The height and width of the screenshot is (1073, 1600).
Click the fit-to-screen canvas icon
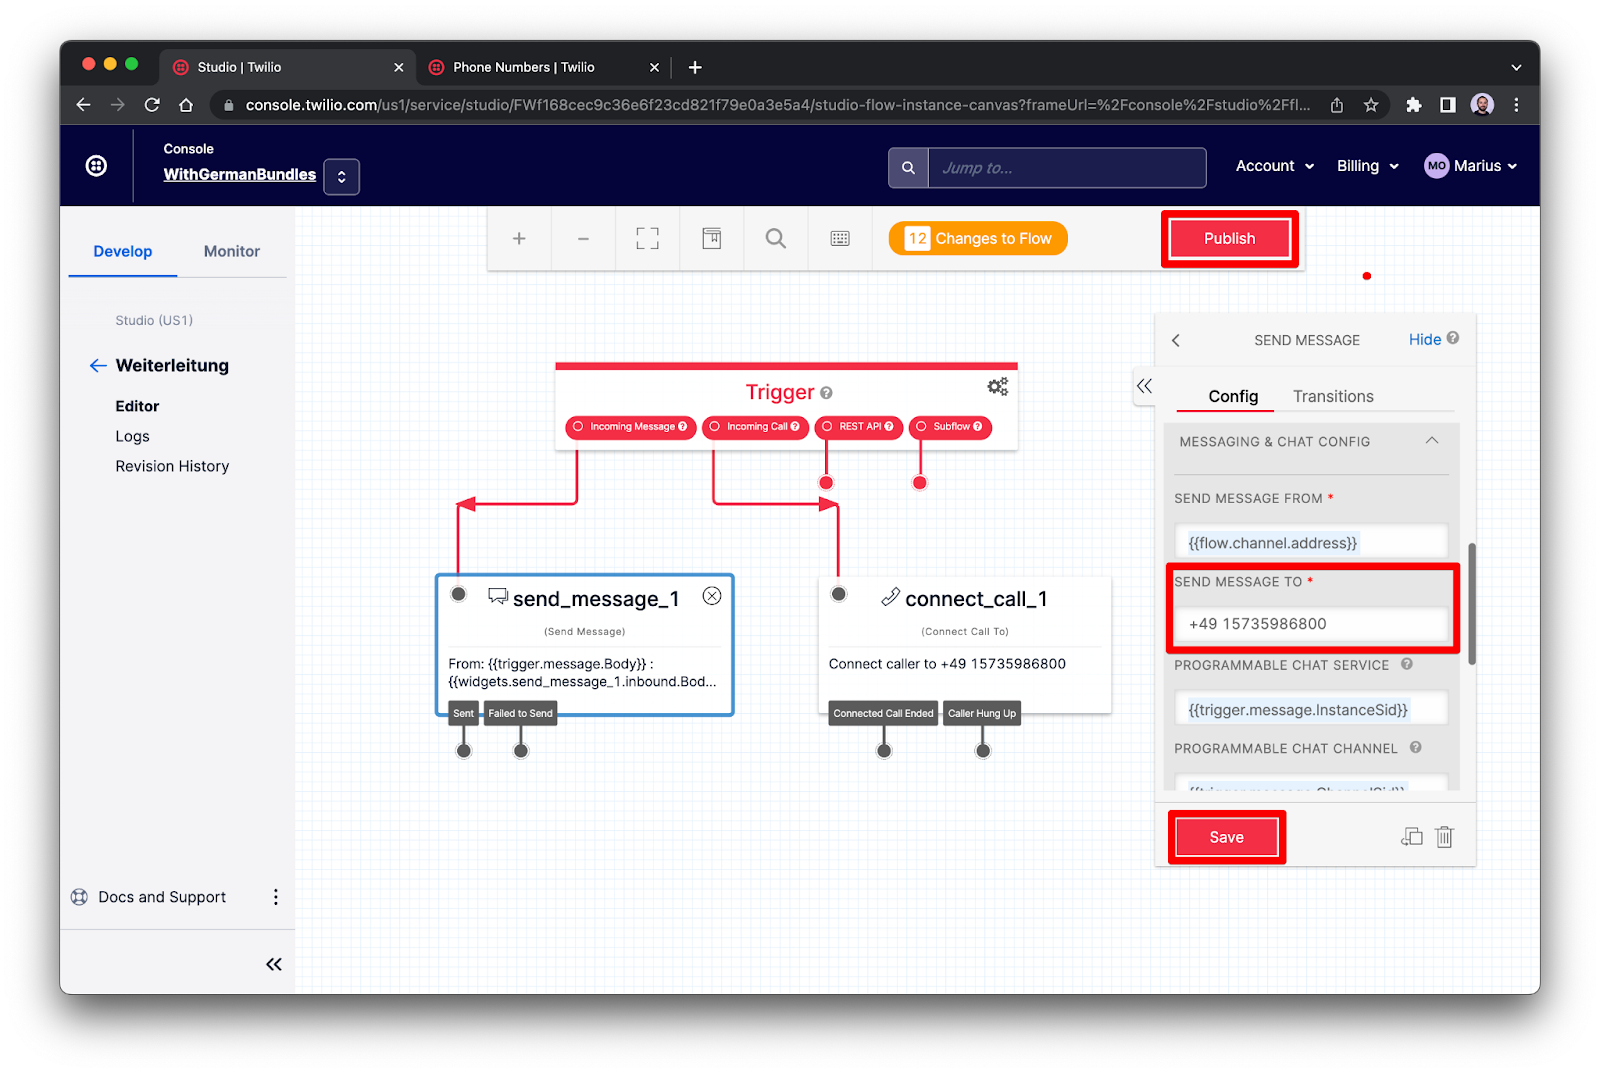click(x=647, y=238)
